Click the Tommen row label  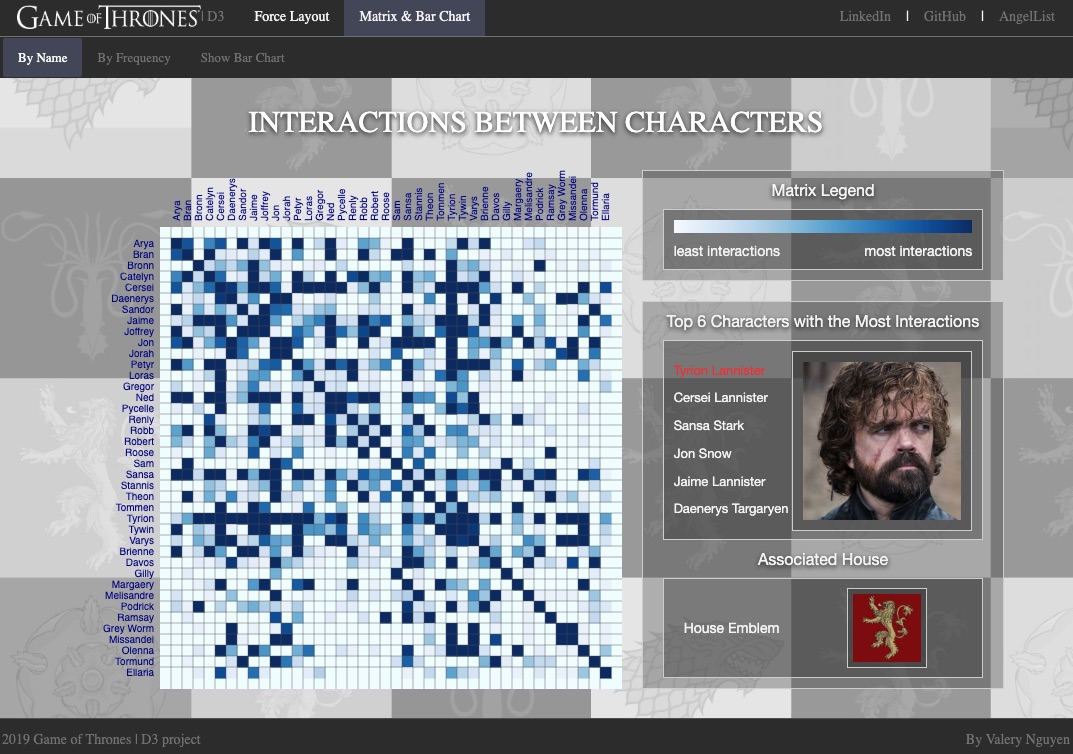135,508
